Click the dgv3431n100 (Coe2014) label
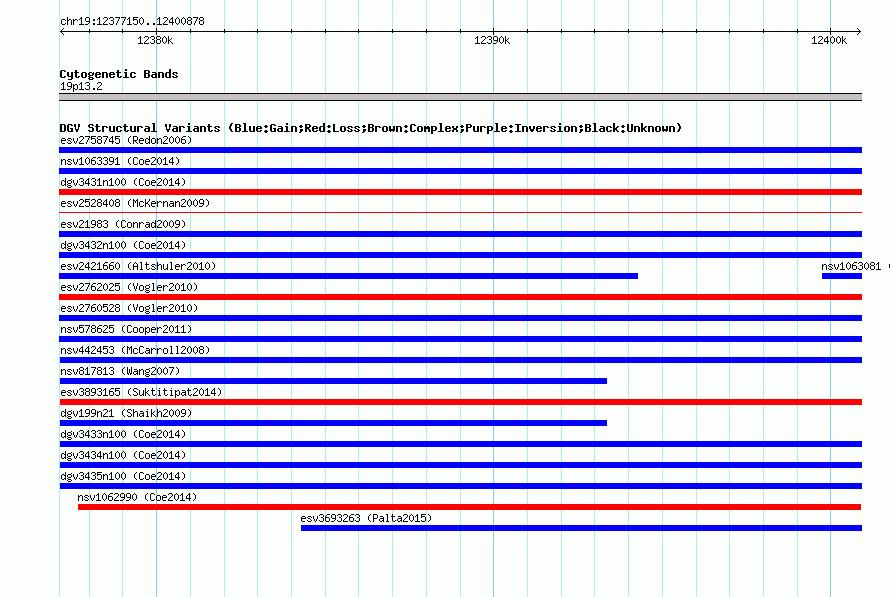The image size is (890, 597). (x=123, y=182)
